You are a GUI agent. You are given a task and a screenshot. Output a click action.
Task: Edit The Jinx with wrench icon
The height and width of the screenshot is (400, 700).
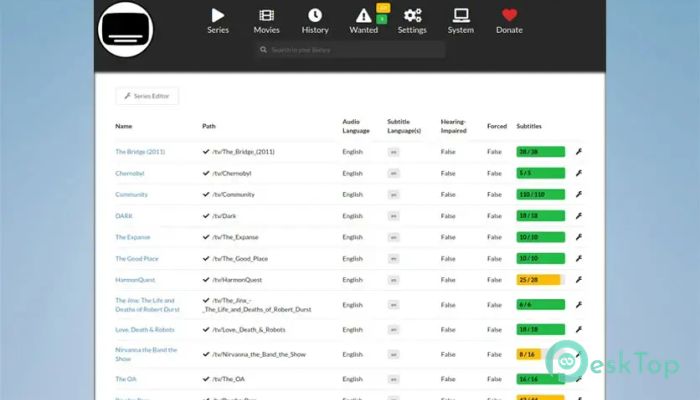pos(579,304)
